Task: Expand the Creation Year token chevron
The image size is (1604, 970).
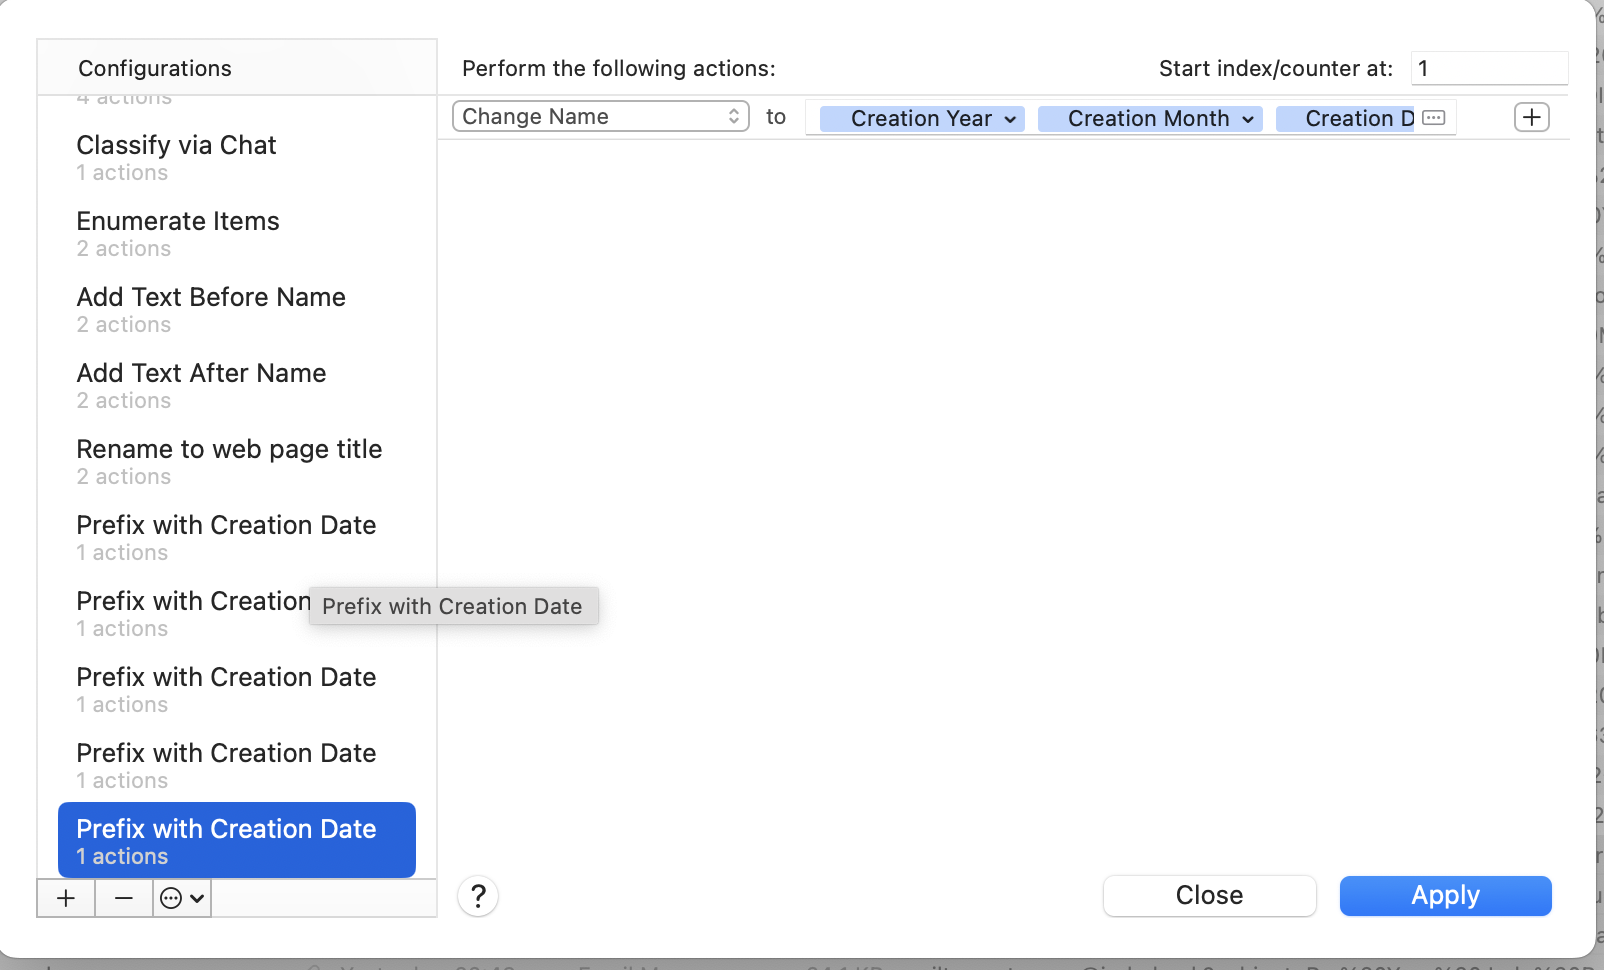Action: click(x=1010, y=119)
